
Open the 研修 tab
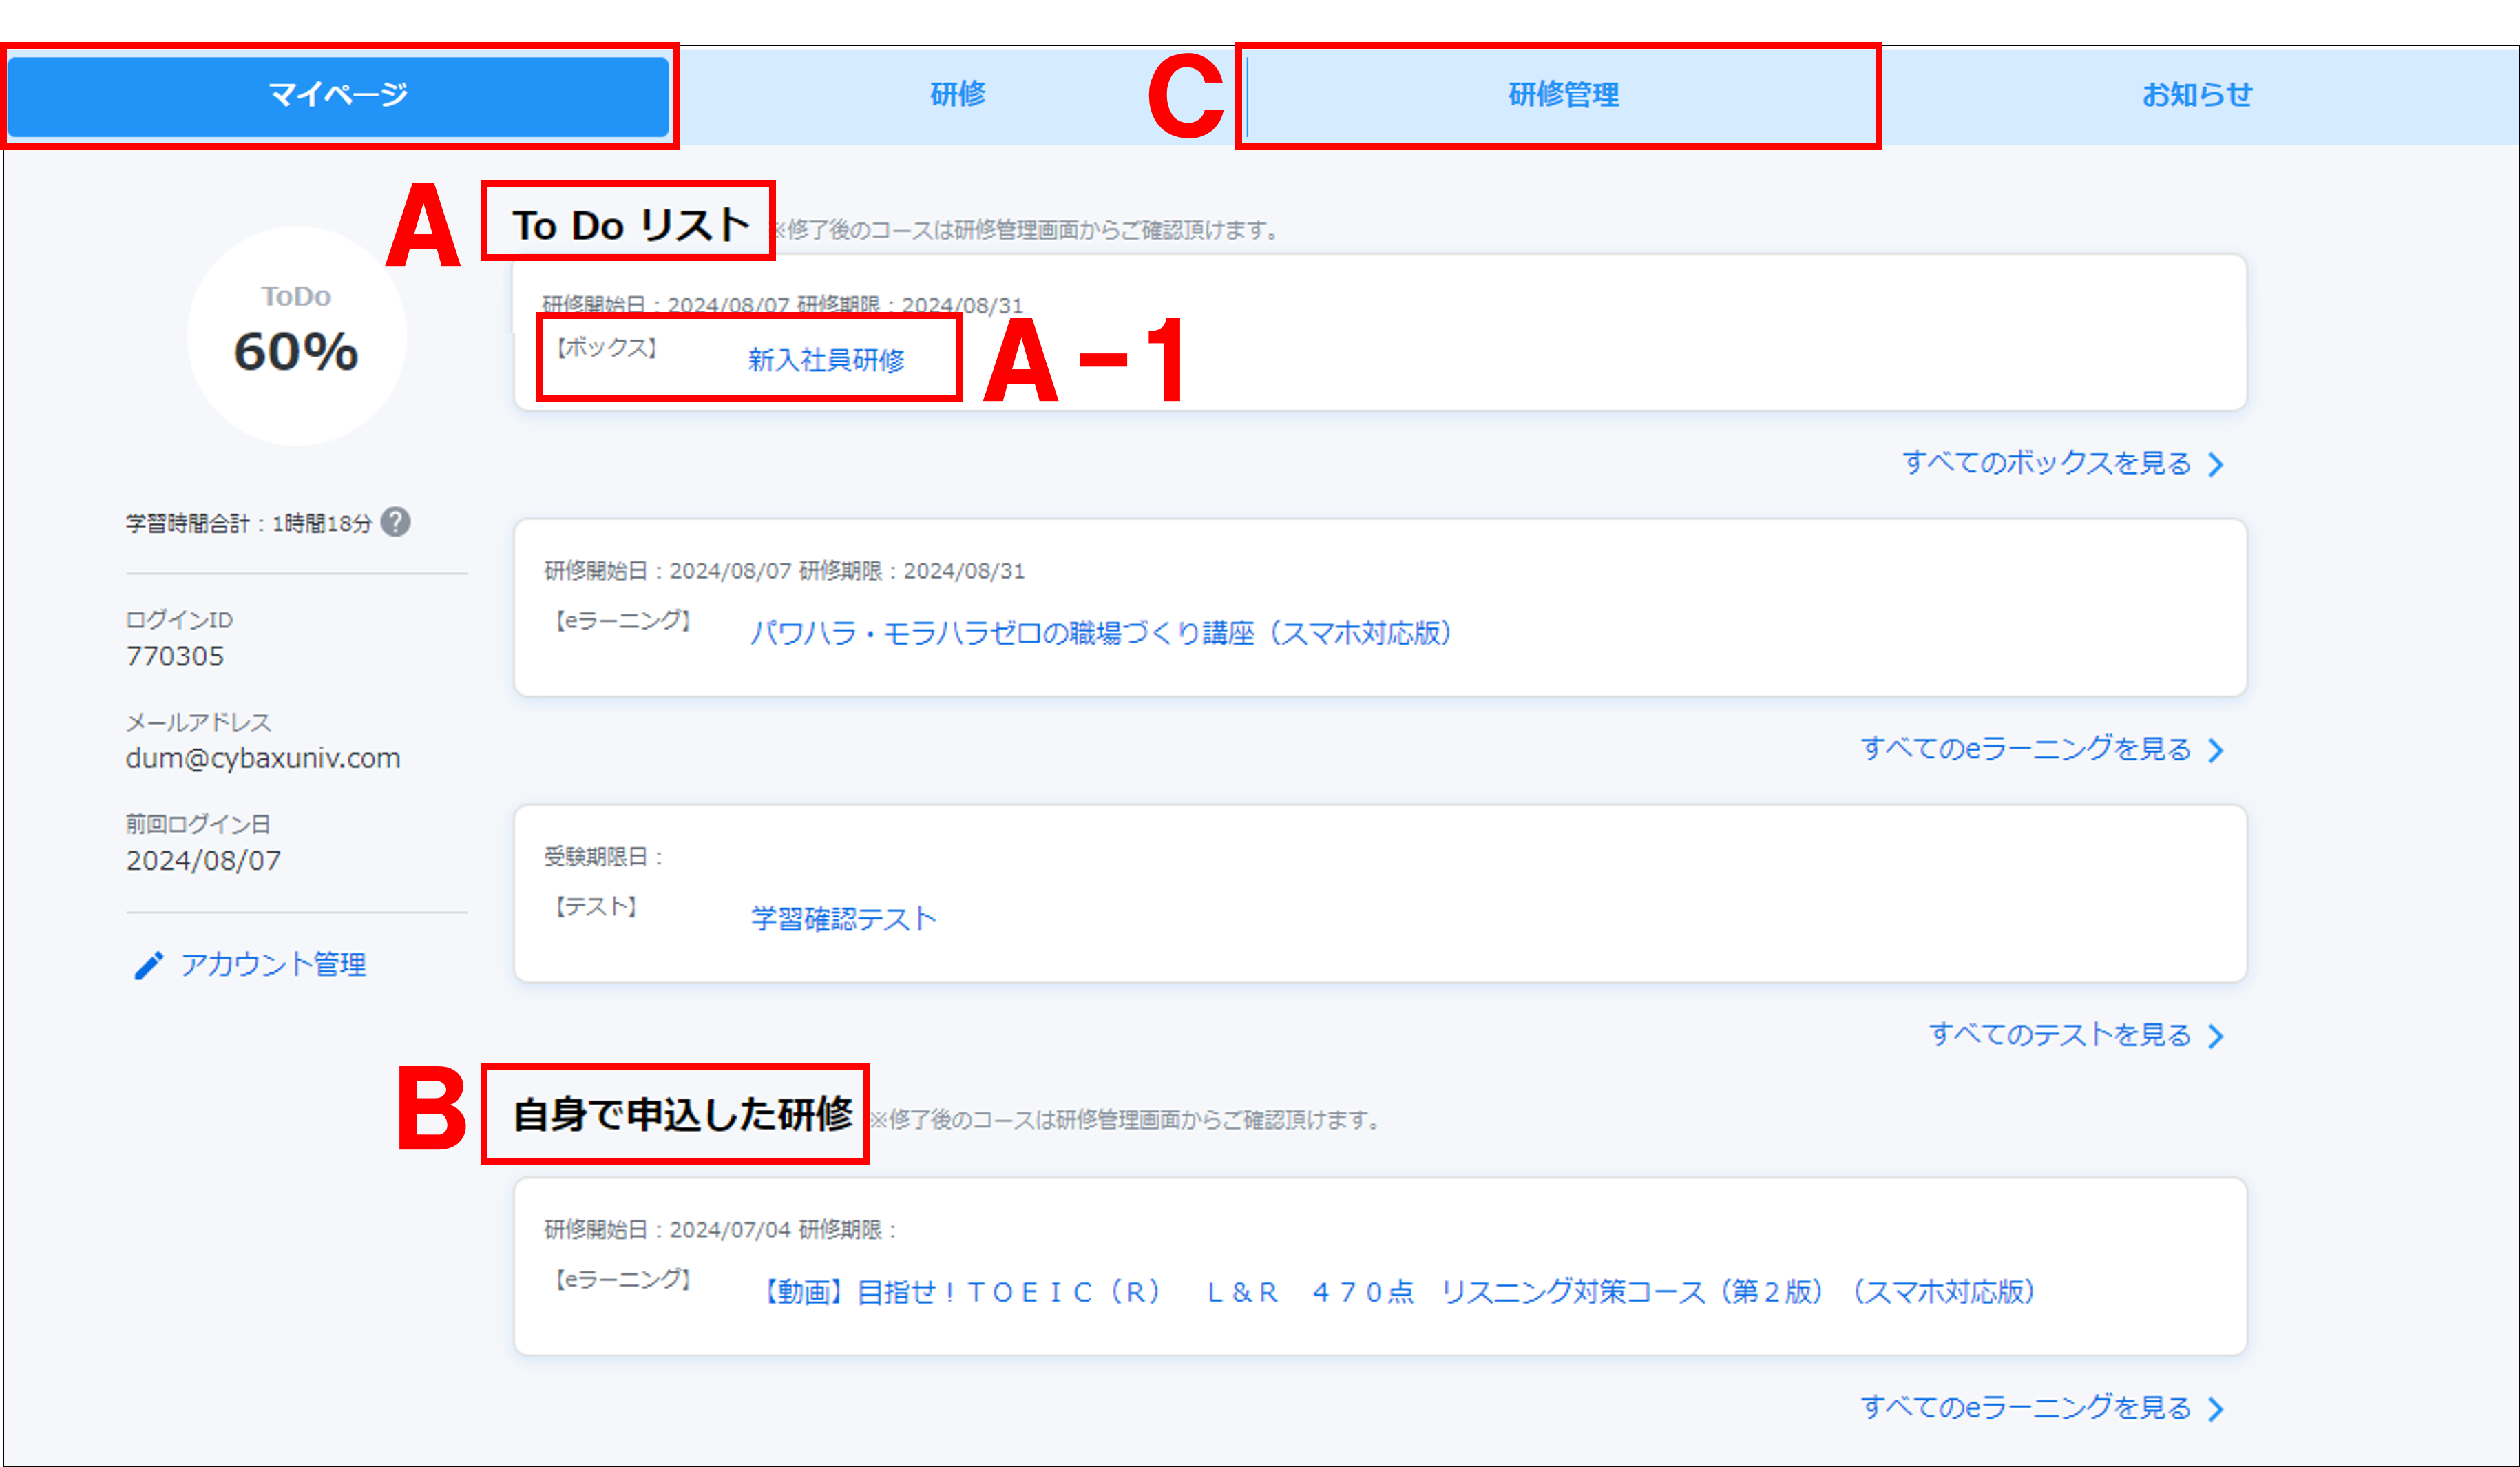[957, 95]
